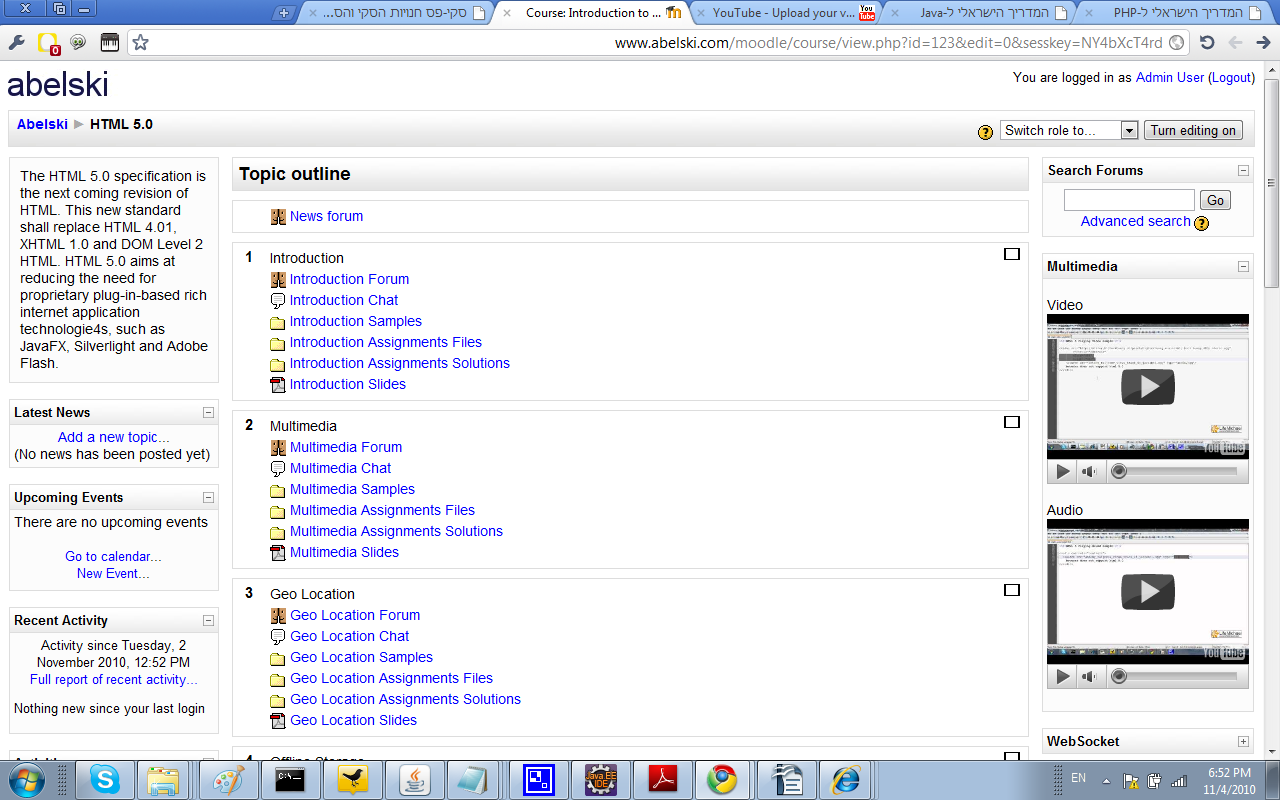The image size is (1280, 800).
Task: Click the Introduction Chat bubble icon
Action: tap(278, 300)
